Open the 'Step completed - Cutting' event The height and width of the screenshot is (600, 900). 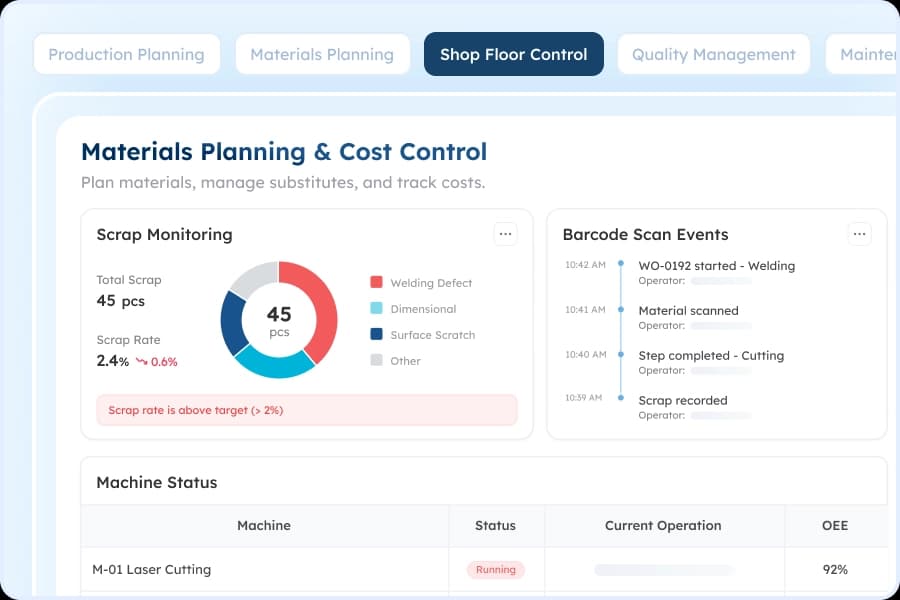(711, 355)
